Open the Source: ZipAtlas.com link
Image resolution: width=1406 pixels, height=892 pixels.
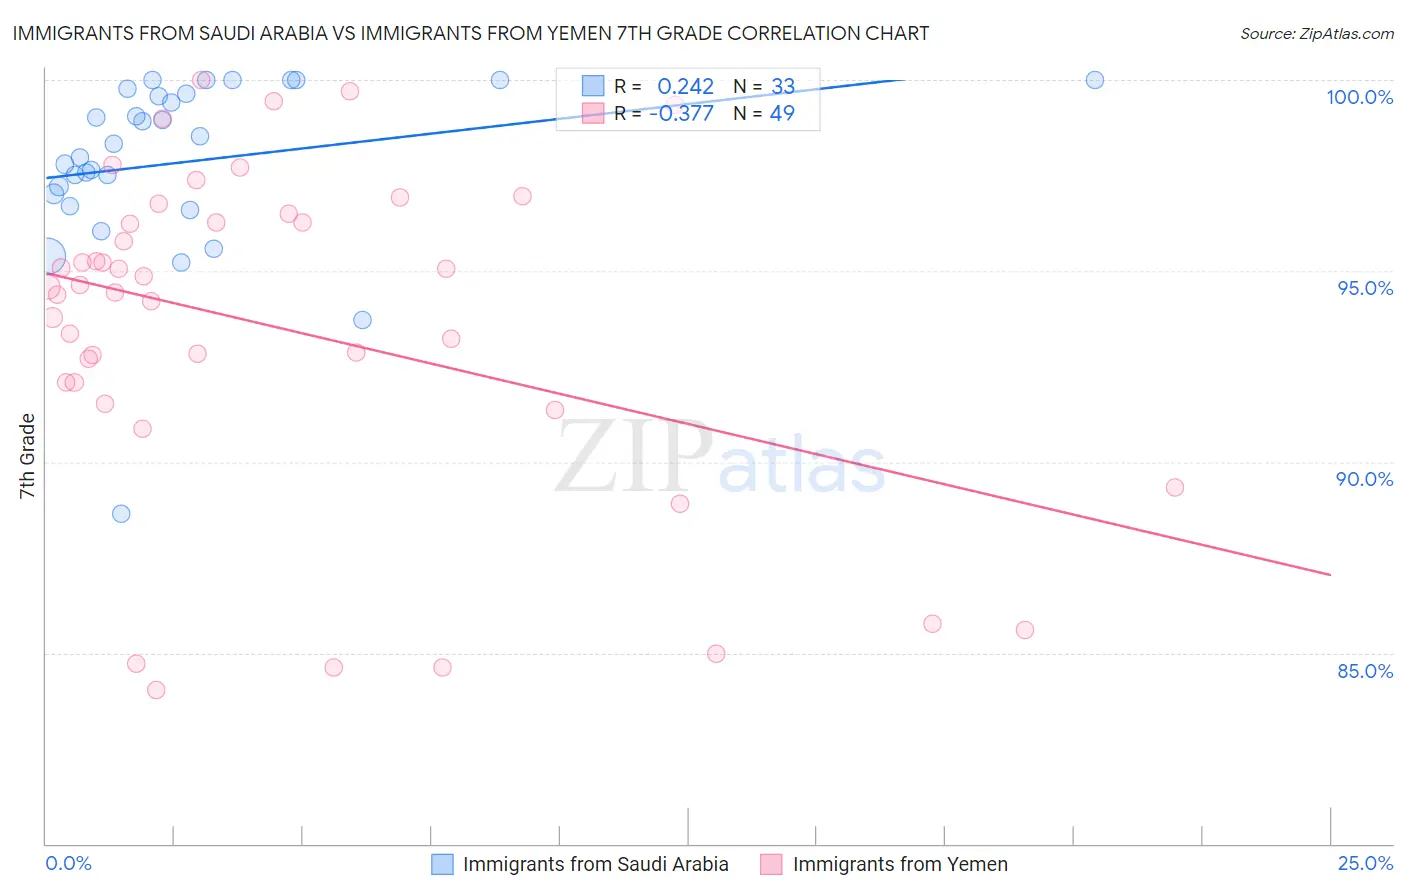pos(1316,34)
